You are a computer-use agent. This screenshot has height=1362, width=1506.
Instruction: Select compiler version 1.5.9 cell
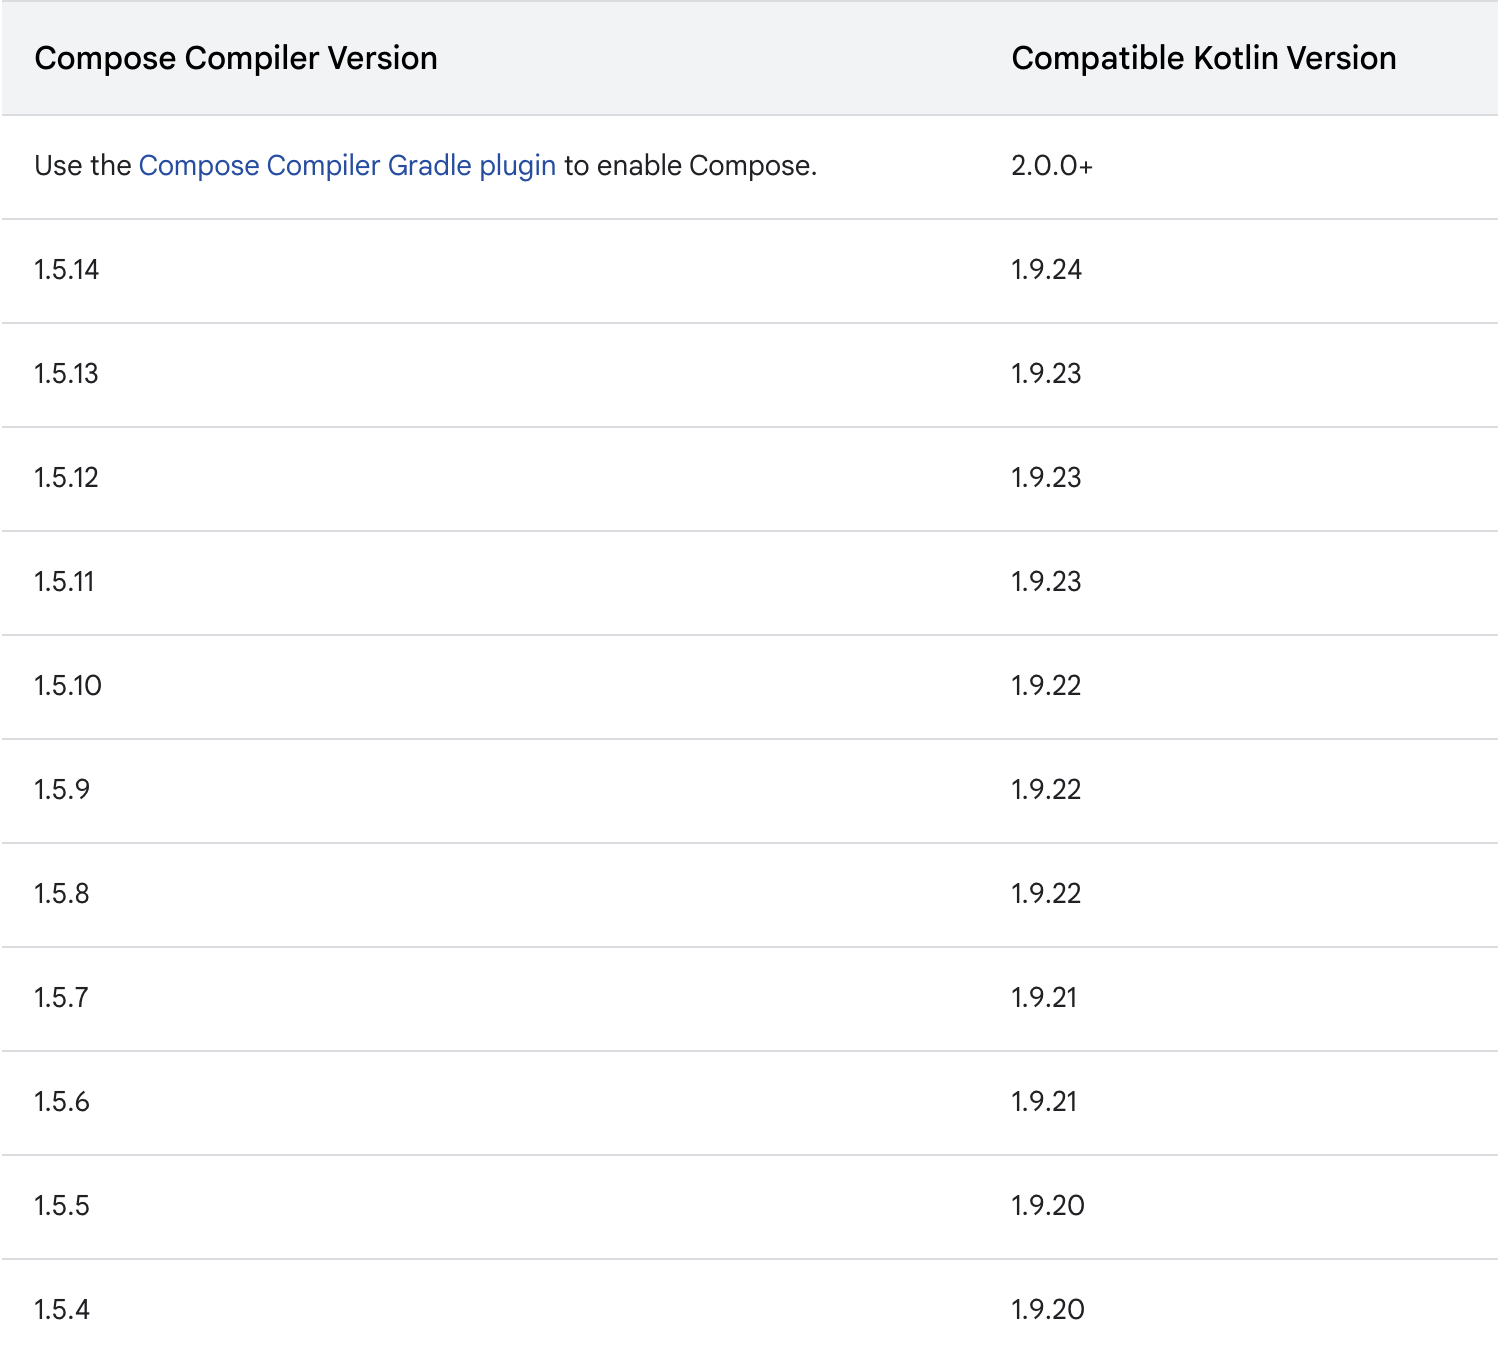click(x=62, y=790)
